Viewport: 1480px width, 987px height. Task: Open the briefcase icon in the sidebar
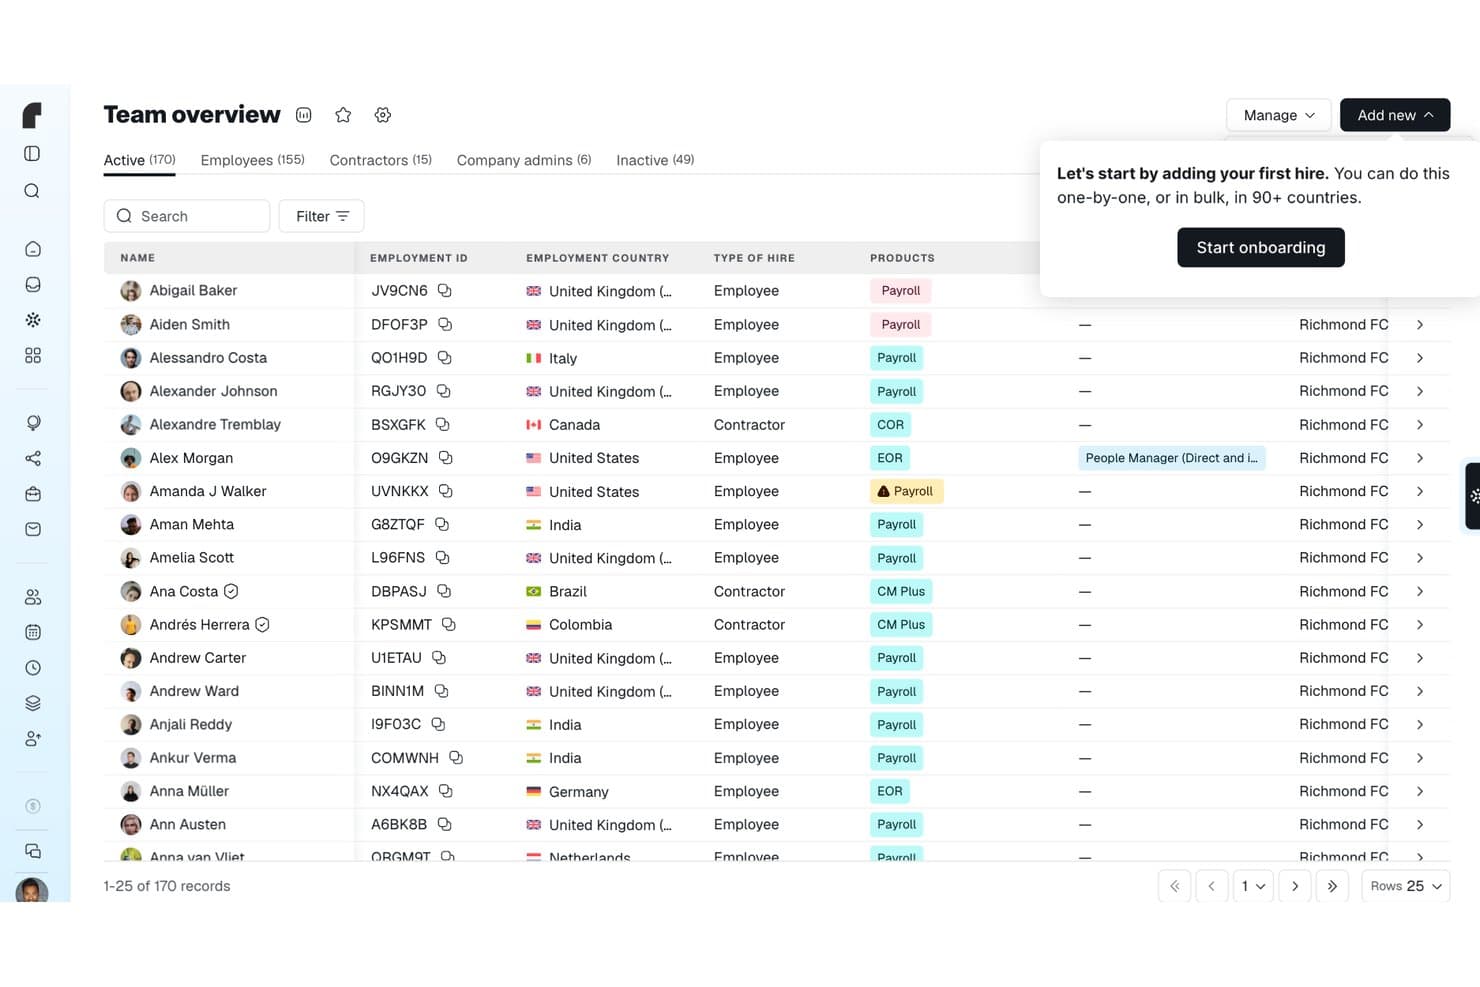33,494
